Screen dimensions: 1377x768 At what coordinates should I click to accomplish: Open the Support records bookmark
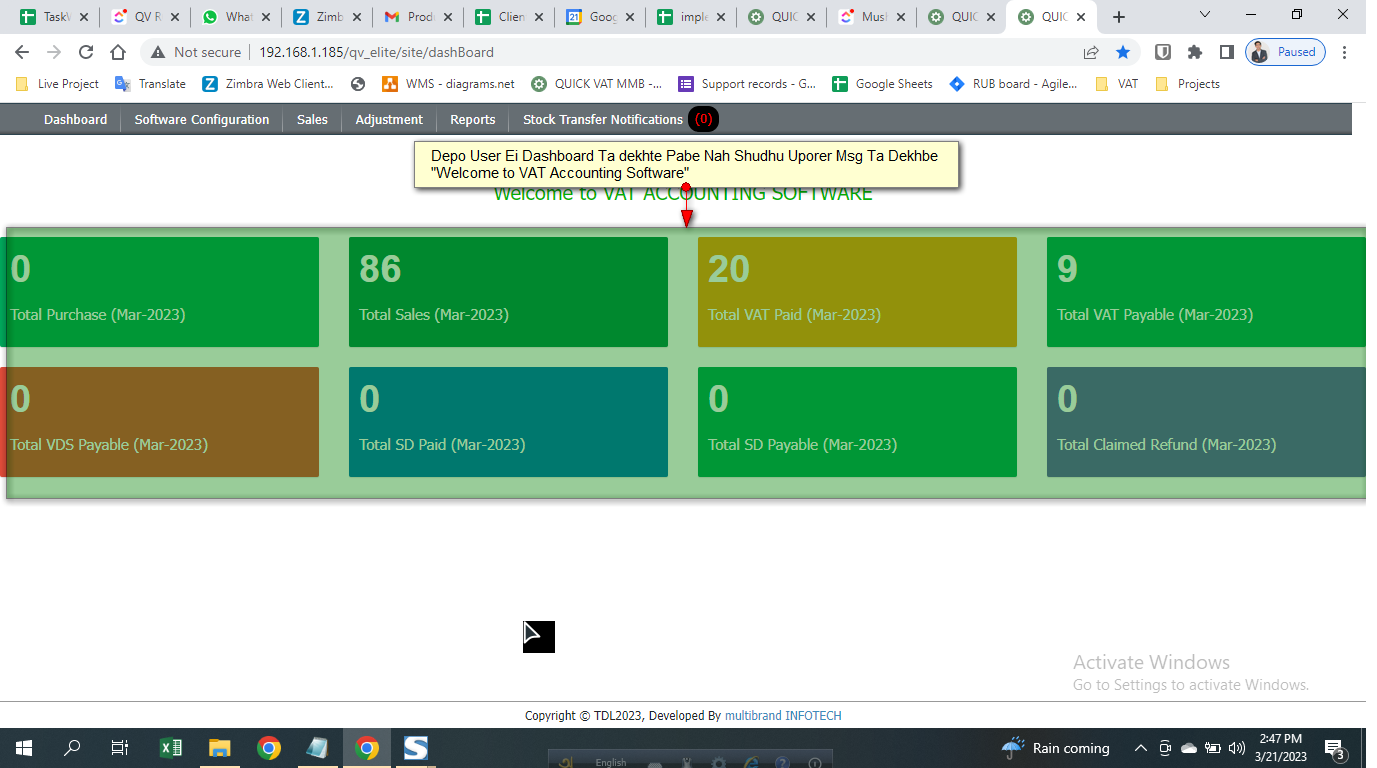pos(747,84)
